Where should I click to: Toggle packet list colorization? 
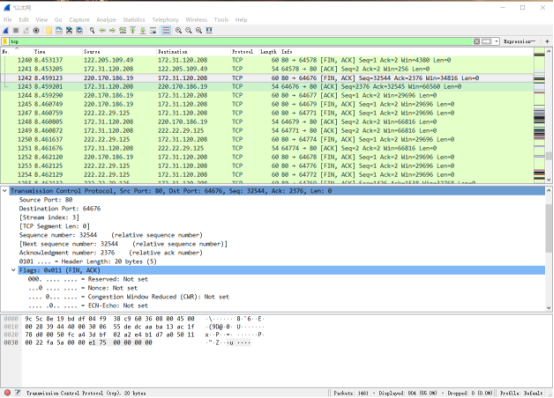click(166, 31)
